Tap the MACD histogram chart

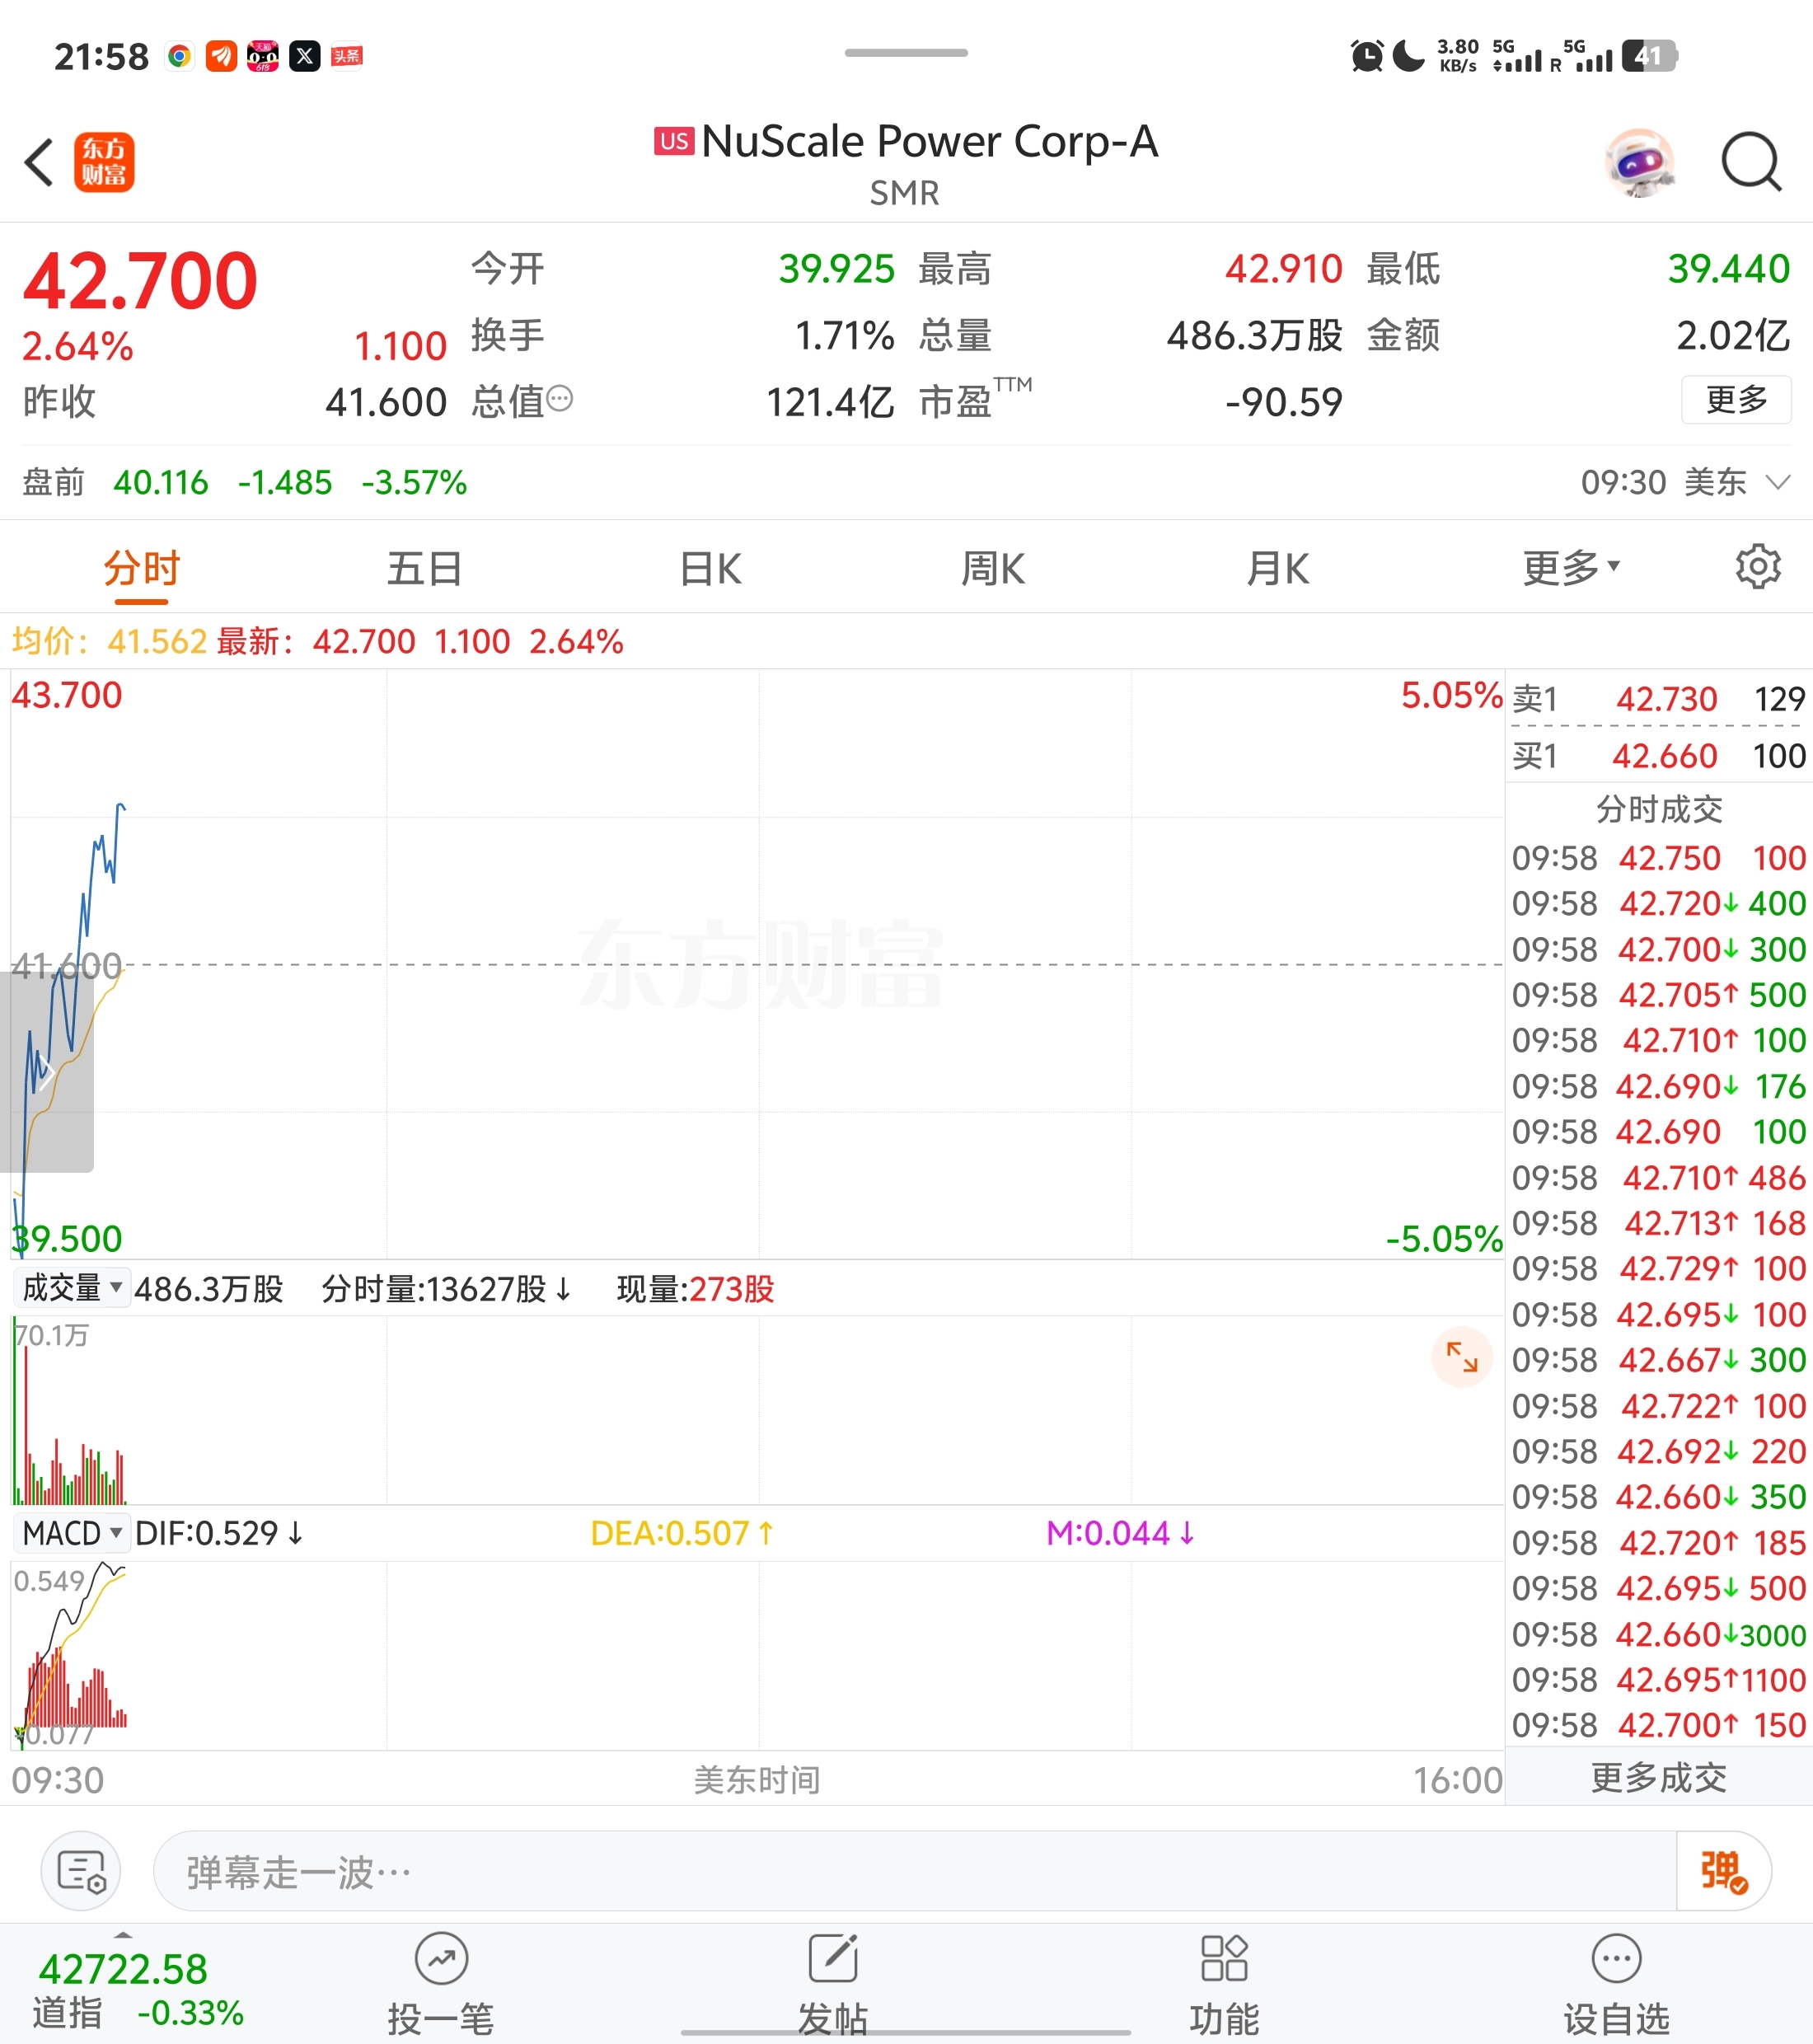tap(757, 1655)
